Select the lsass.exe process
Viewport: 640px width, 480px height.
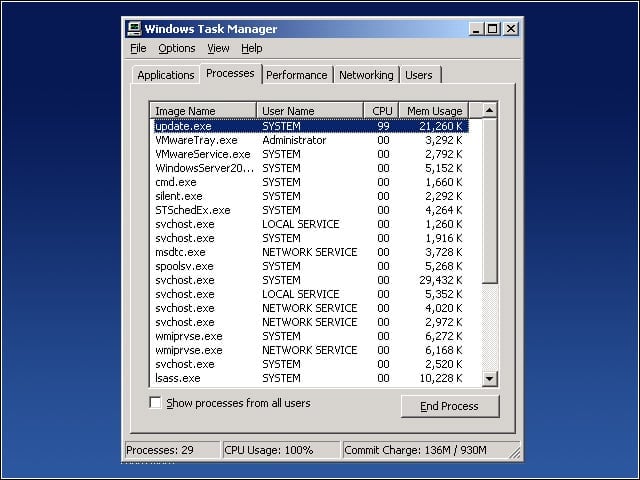tap(311, 378)
